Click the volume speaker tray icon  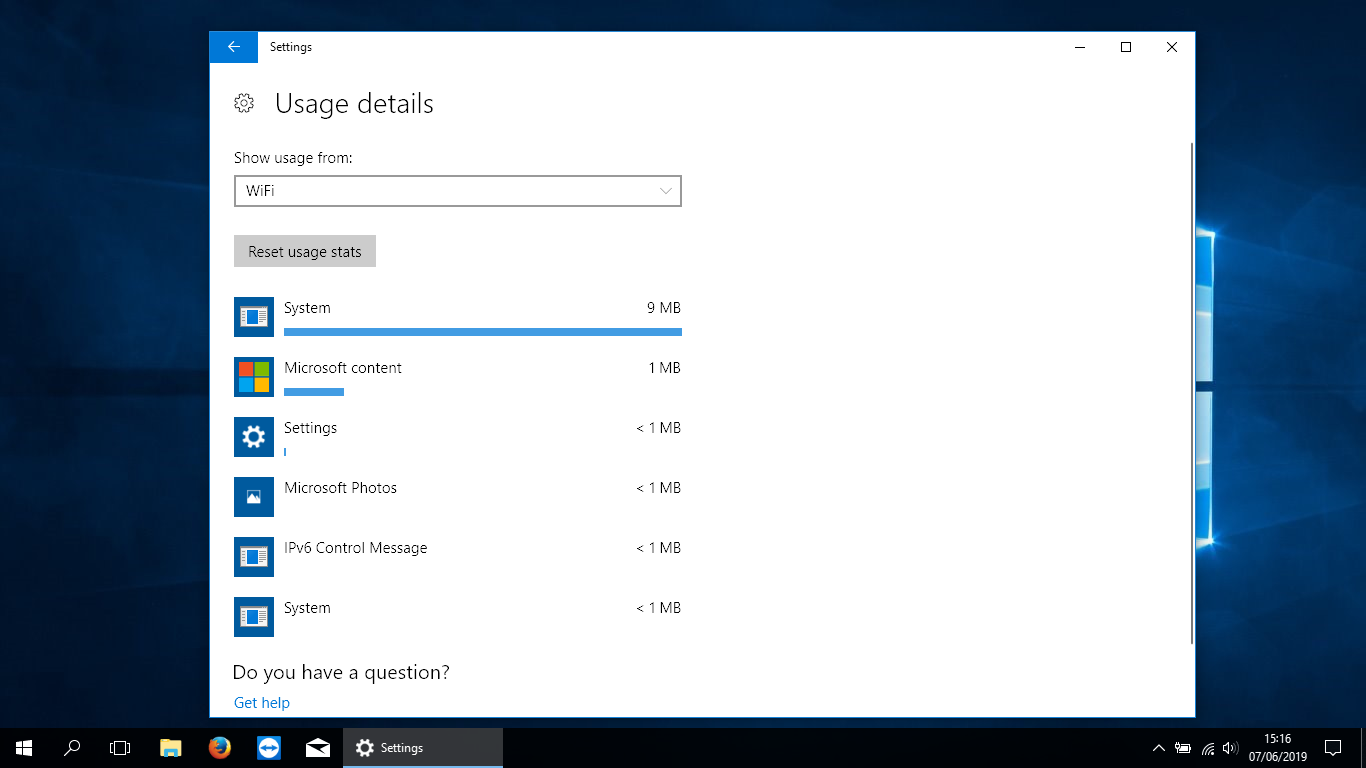[x=1230, y=748]
